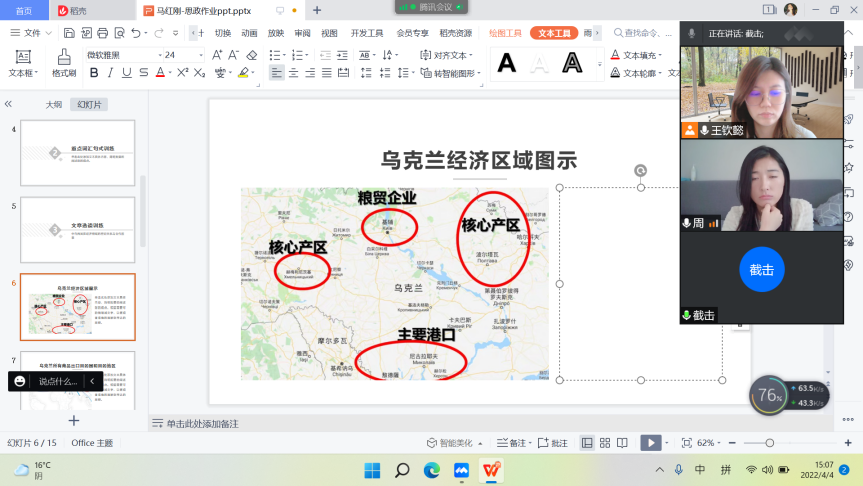Adjust the zoom slider in status bar
Screen dimensions: 863x486
point(769,443)
